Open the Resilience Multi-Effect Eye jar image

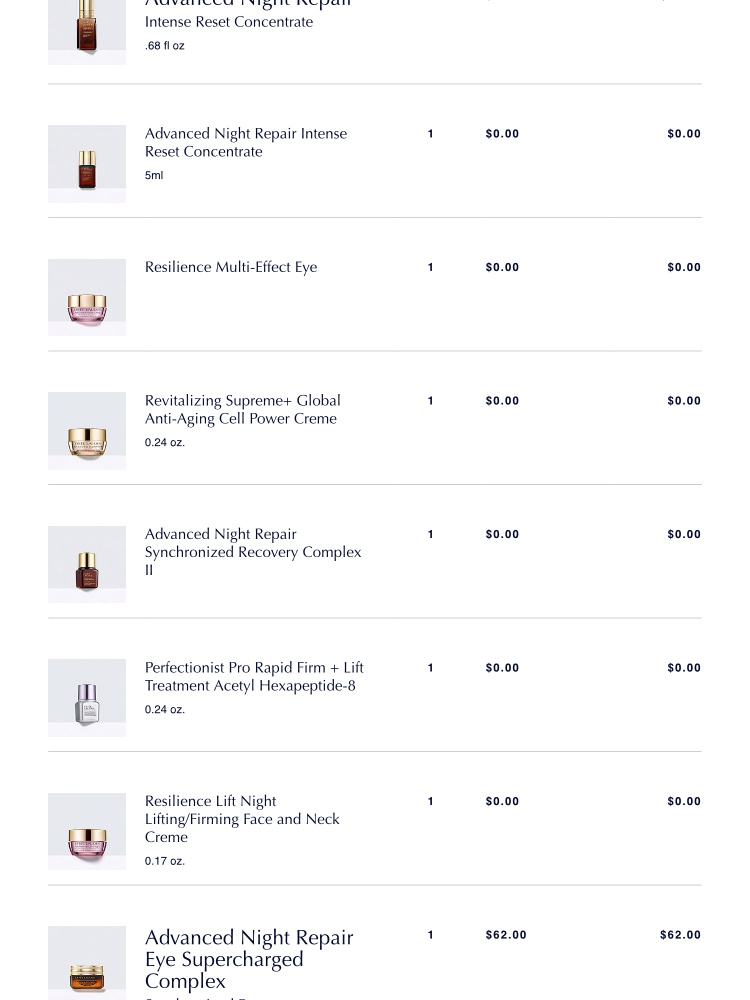tap(87, 297)
